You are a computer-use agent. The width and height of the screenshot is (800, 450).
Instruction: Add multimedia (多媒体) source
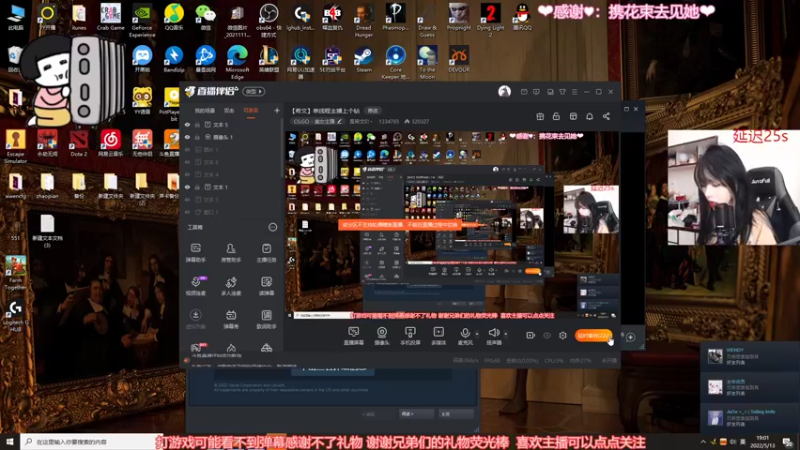pyautogui.click(x=438, y=336)
